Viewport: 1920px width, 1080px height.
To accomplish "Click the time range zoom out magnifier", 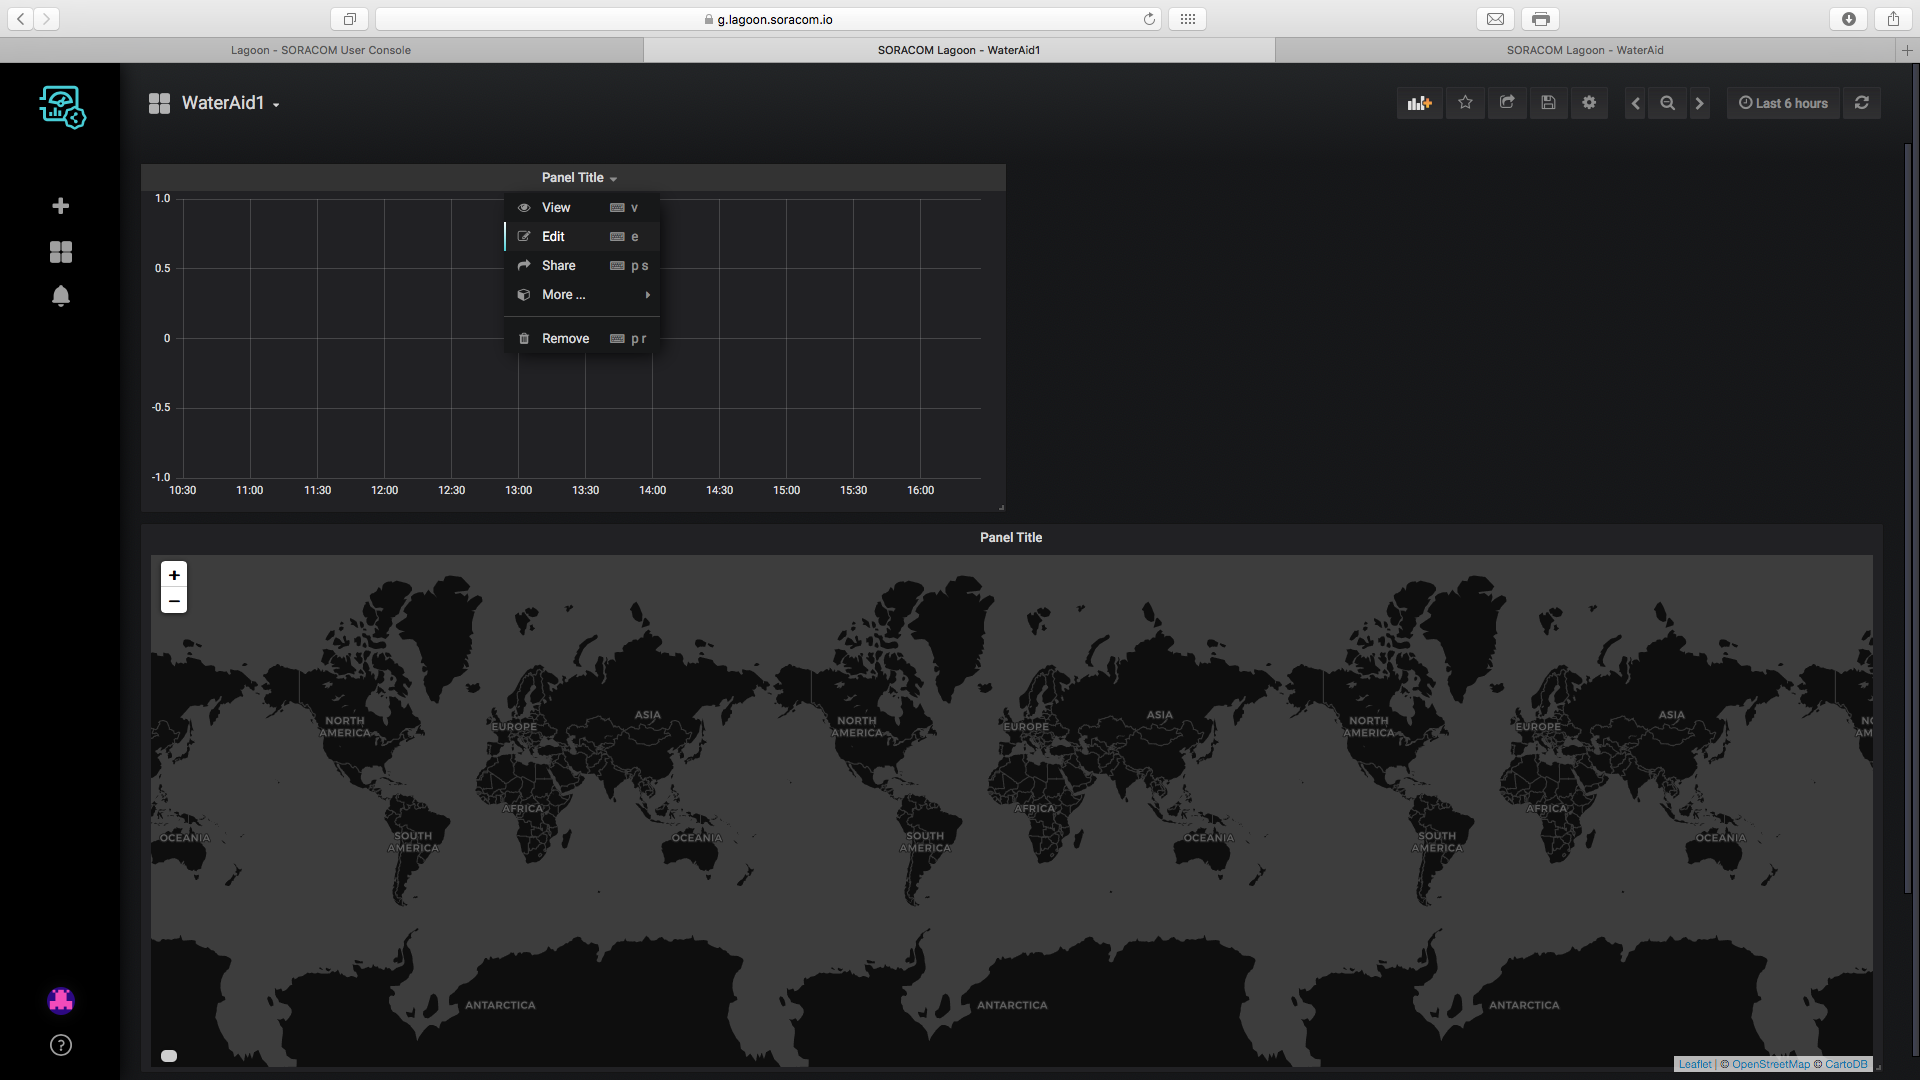I will (x=1667, y=103).
